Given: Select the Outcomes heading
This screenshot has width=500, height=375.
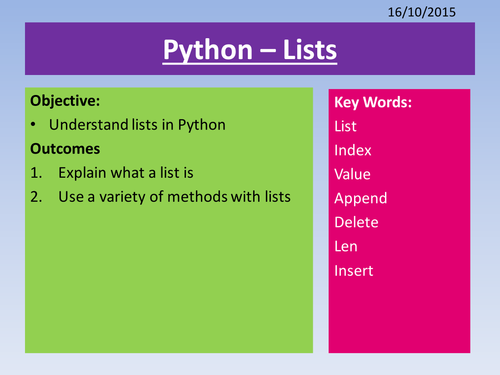Looking at the screenshot, I should coord(65,149).
